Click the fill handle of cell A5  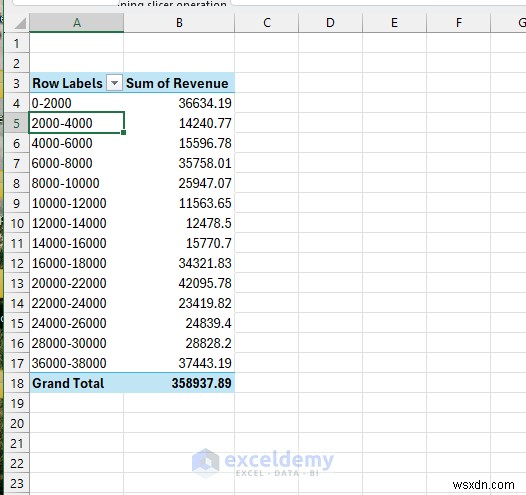(123, 132)
